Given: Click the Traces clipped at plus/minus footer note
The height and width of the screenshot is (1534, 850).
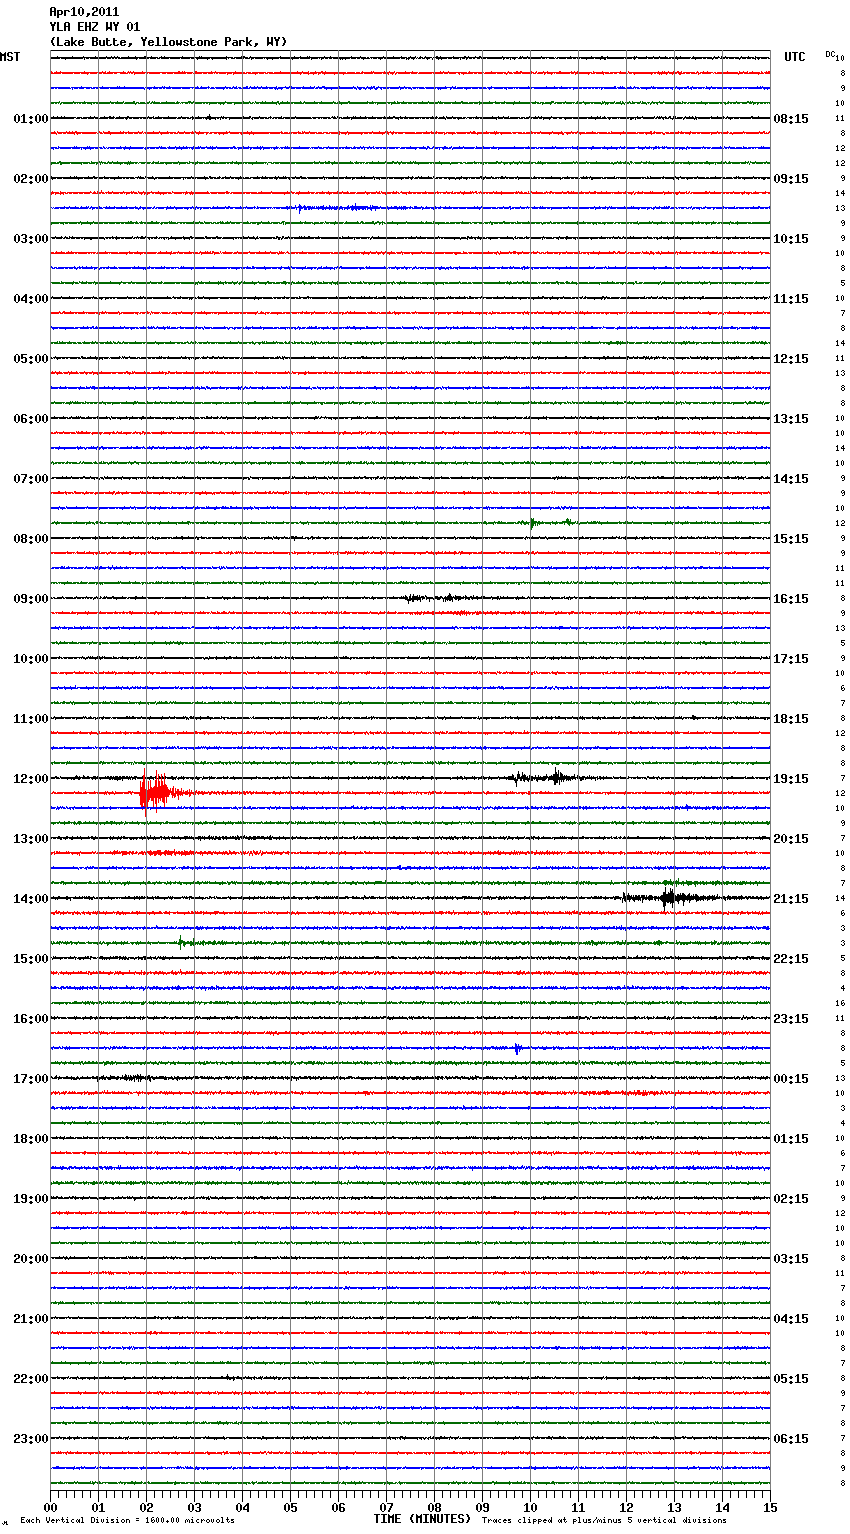Looking at the screenshot, I should coord(604,1521).
